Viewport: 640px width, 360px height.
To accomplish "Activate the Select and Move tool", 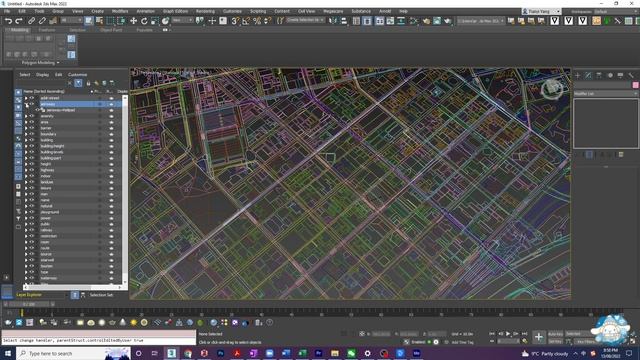I will point(133,20).
